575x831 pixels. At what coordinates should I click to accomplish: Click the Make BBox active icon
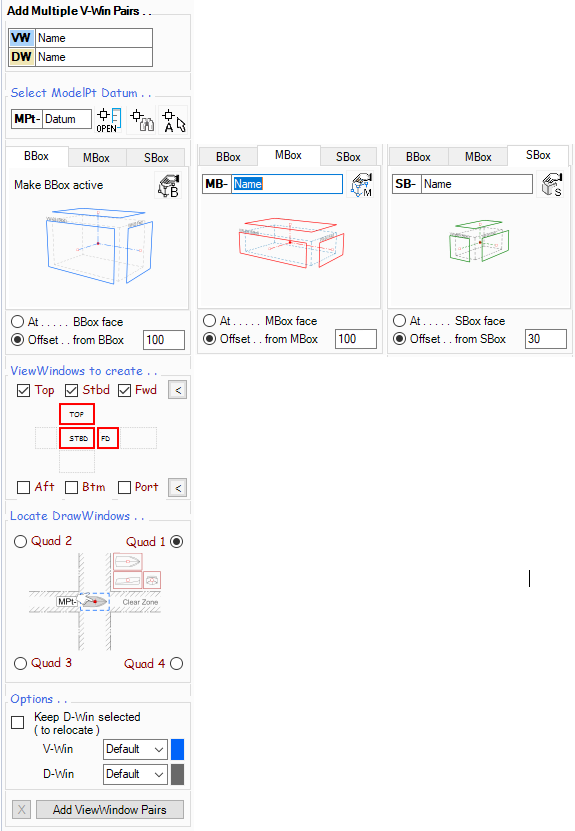coord(169,185)
